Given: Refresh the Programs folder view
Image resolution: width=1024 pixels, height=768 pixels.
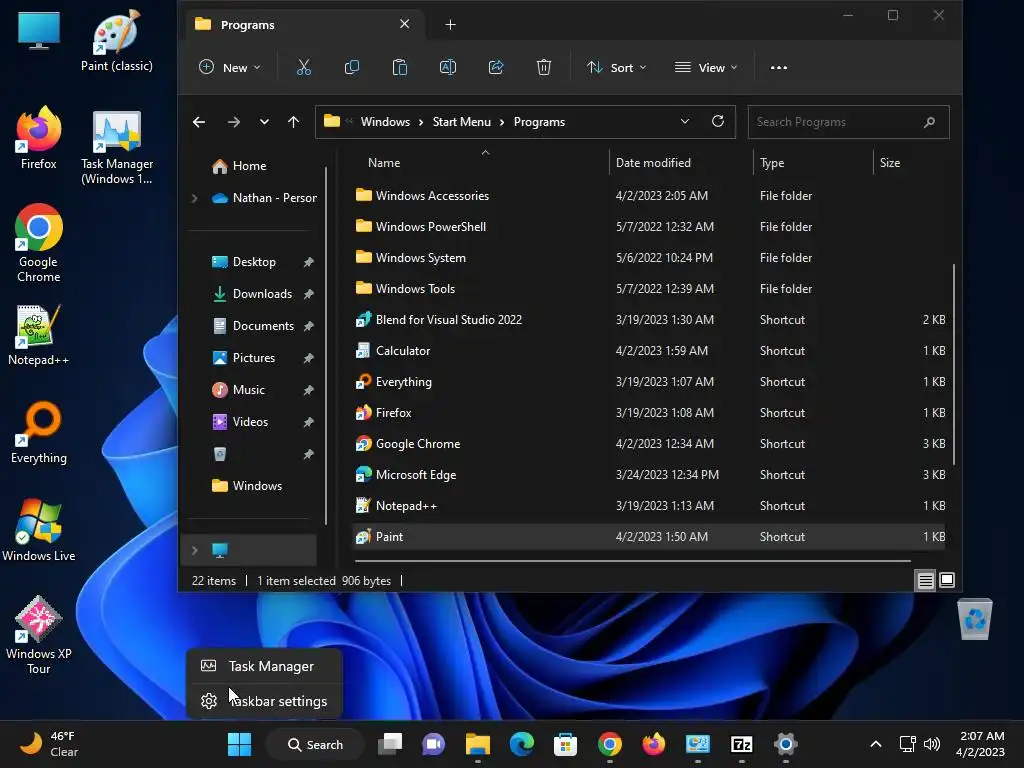Looking at the screenshot, I should coord(718,121).
